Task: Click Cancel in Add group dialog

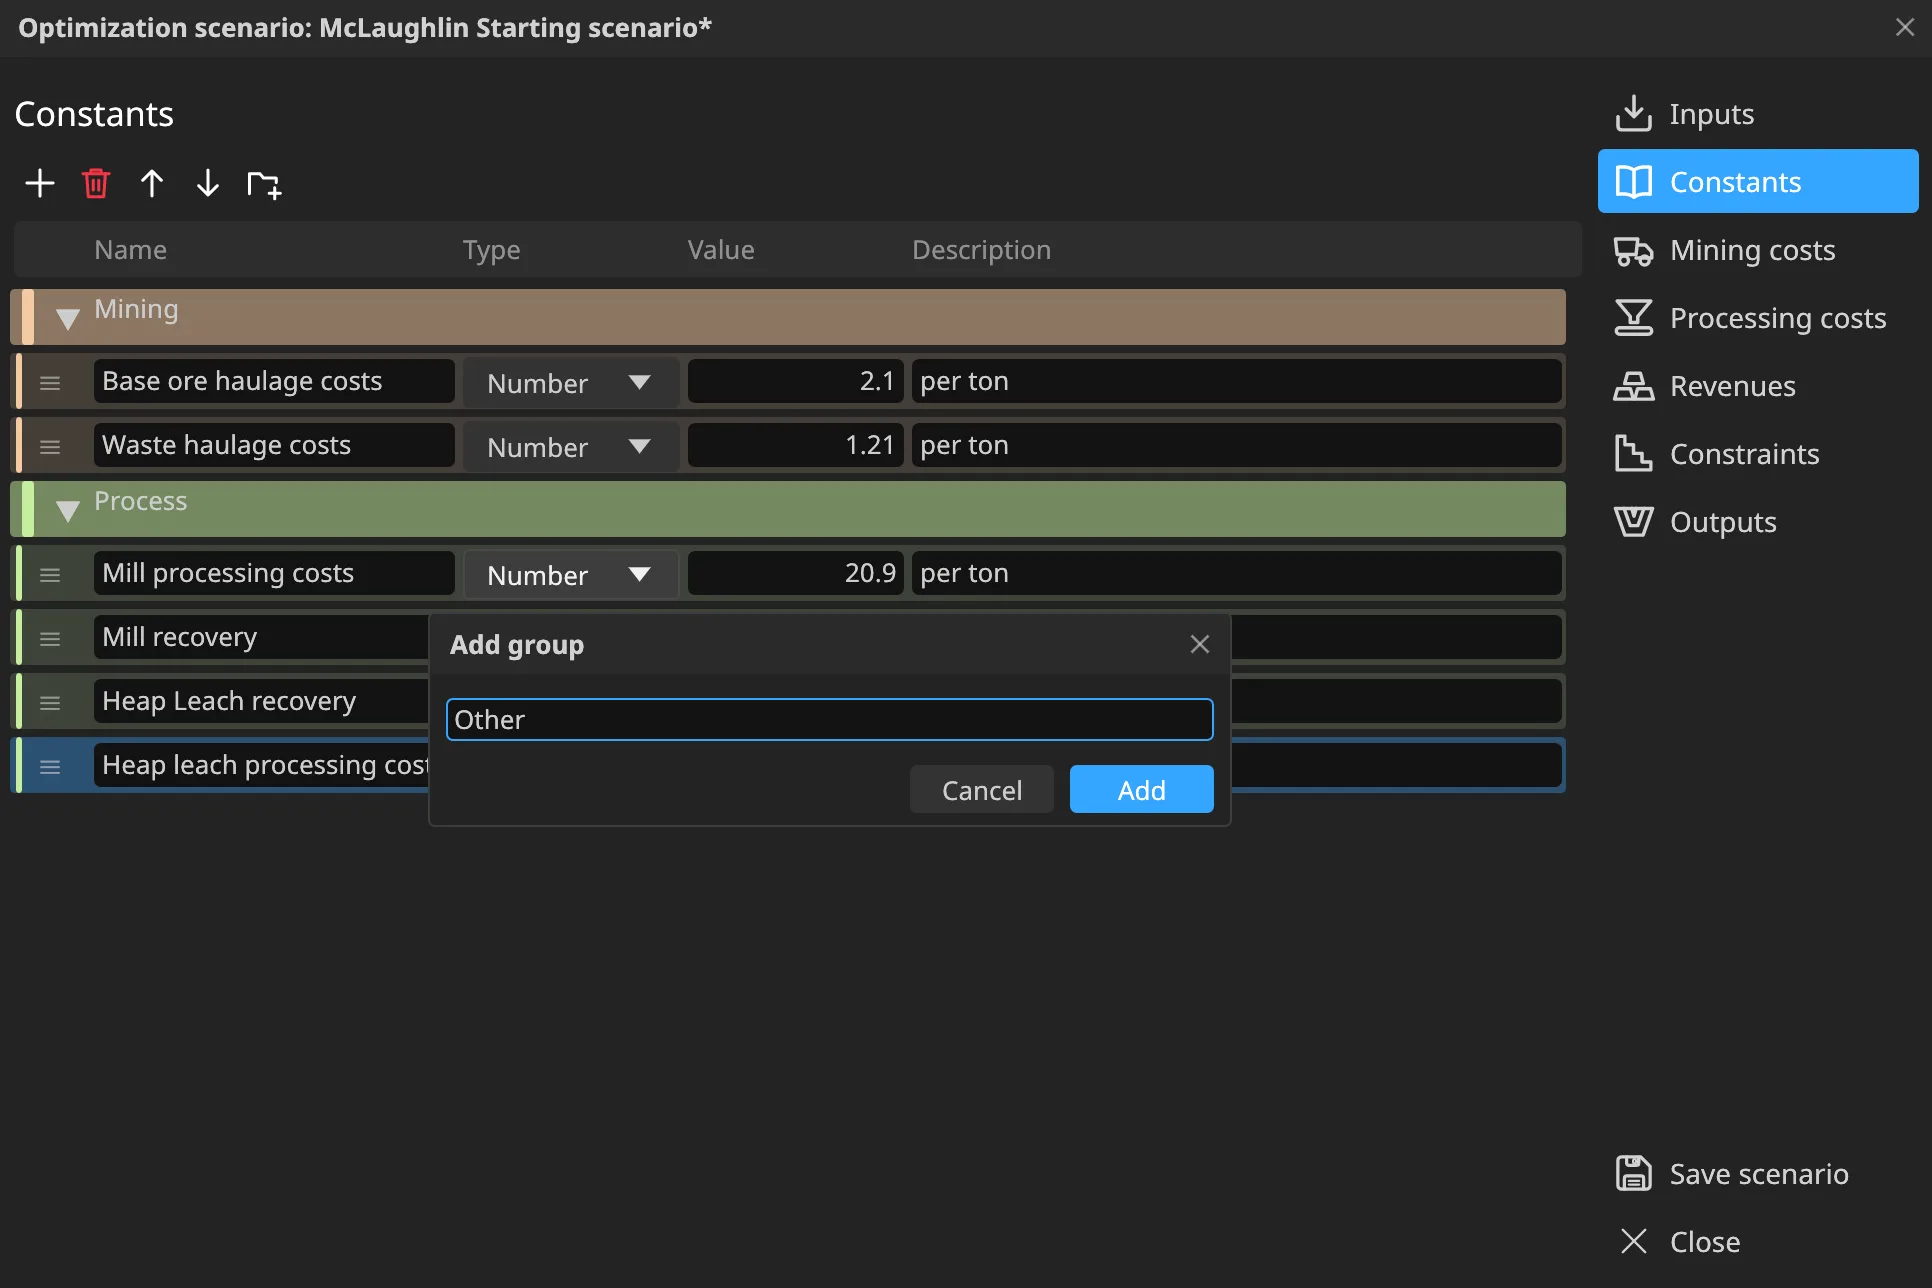Action: [x=982, y=790]
